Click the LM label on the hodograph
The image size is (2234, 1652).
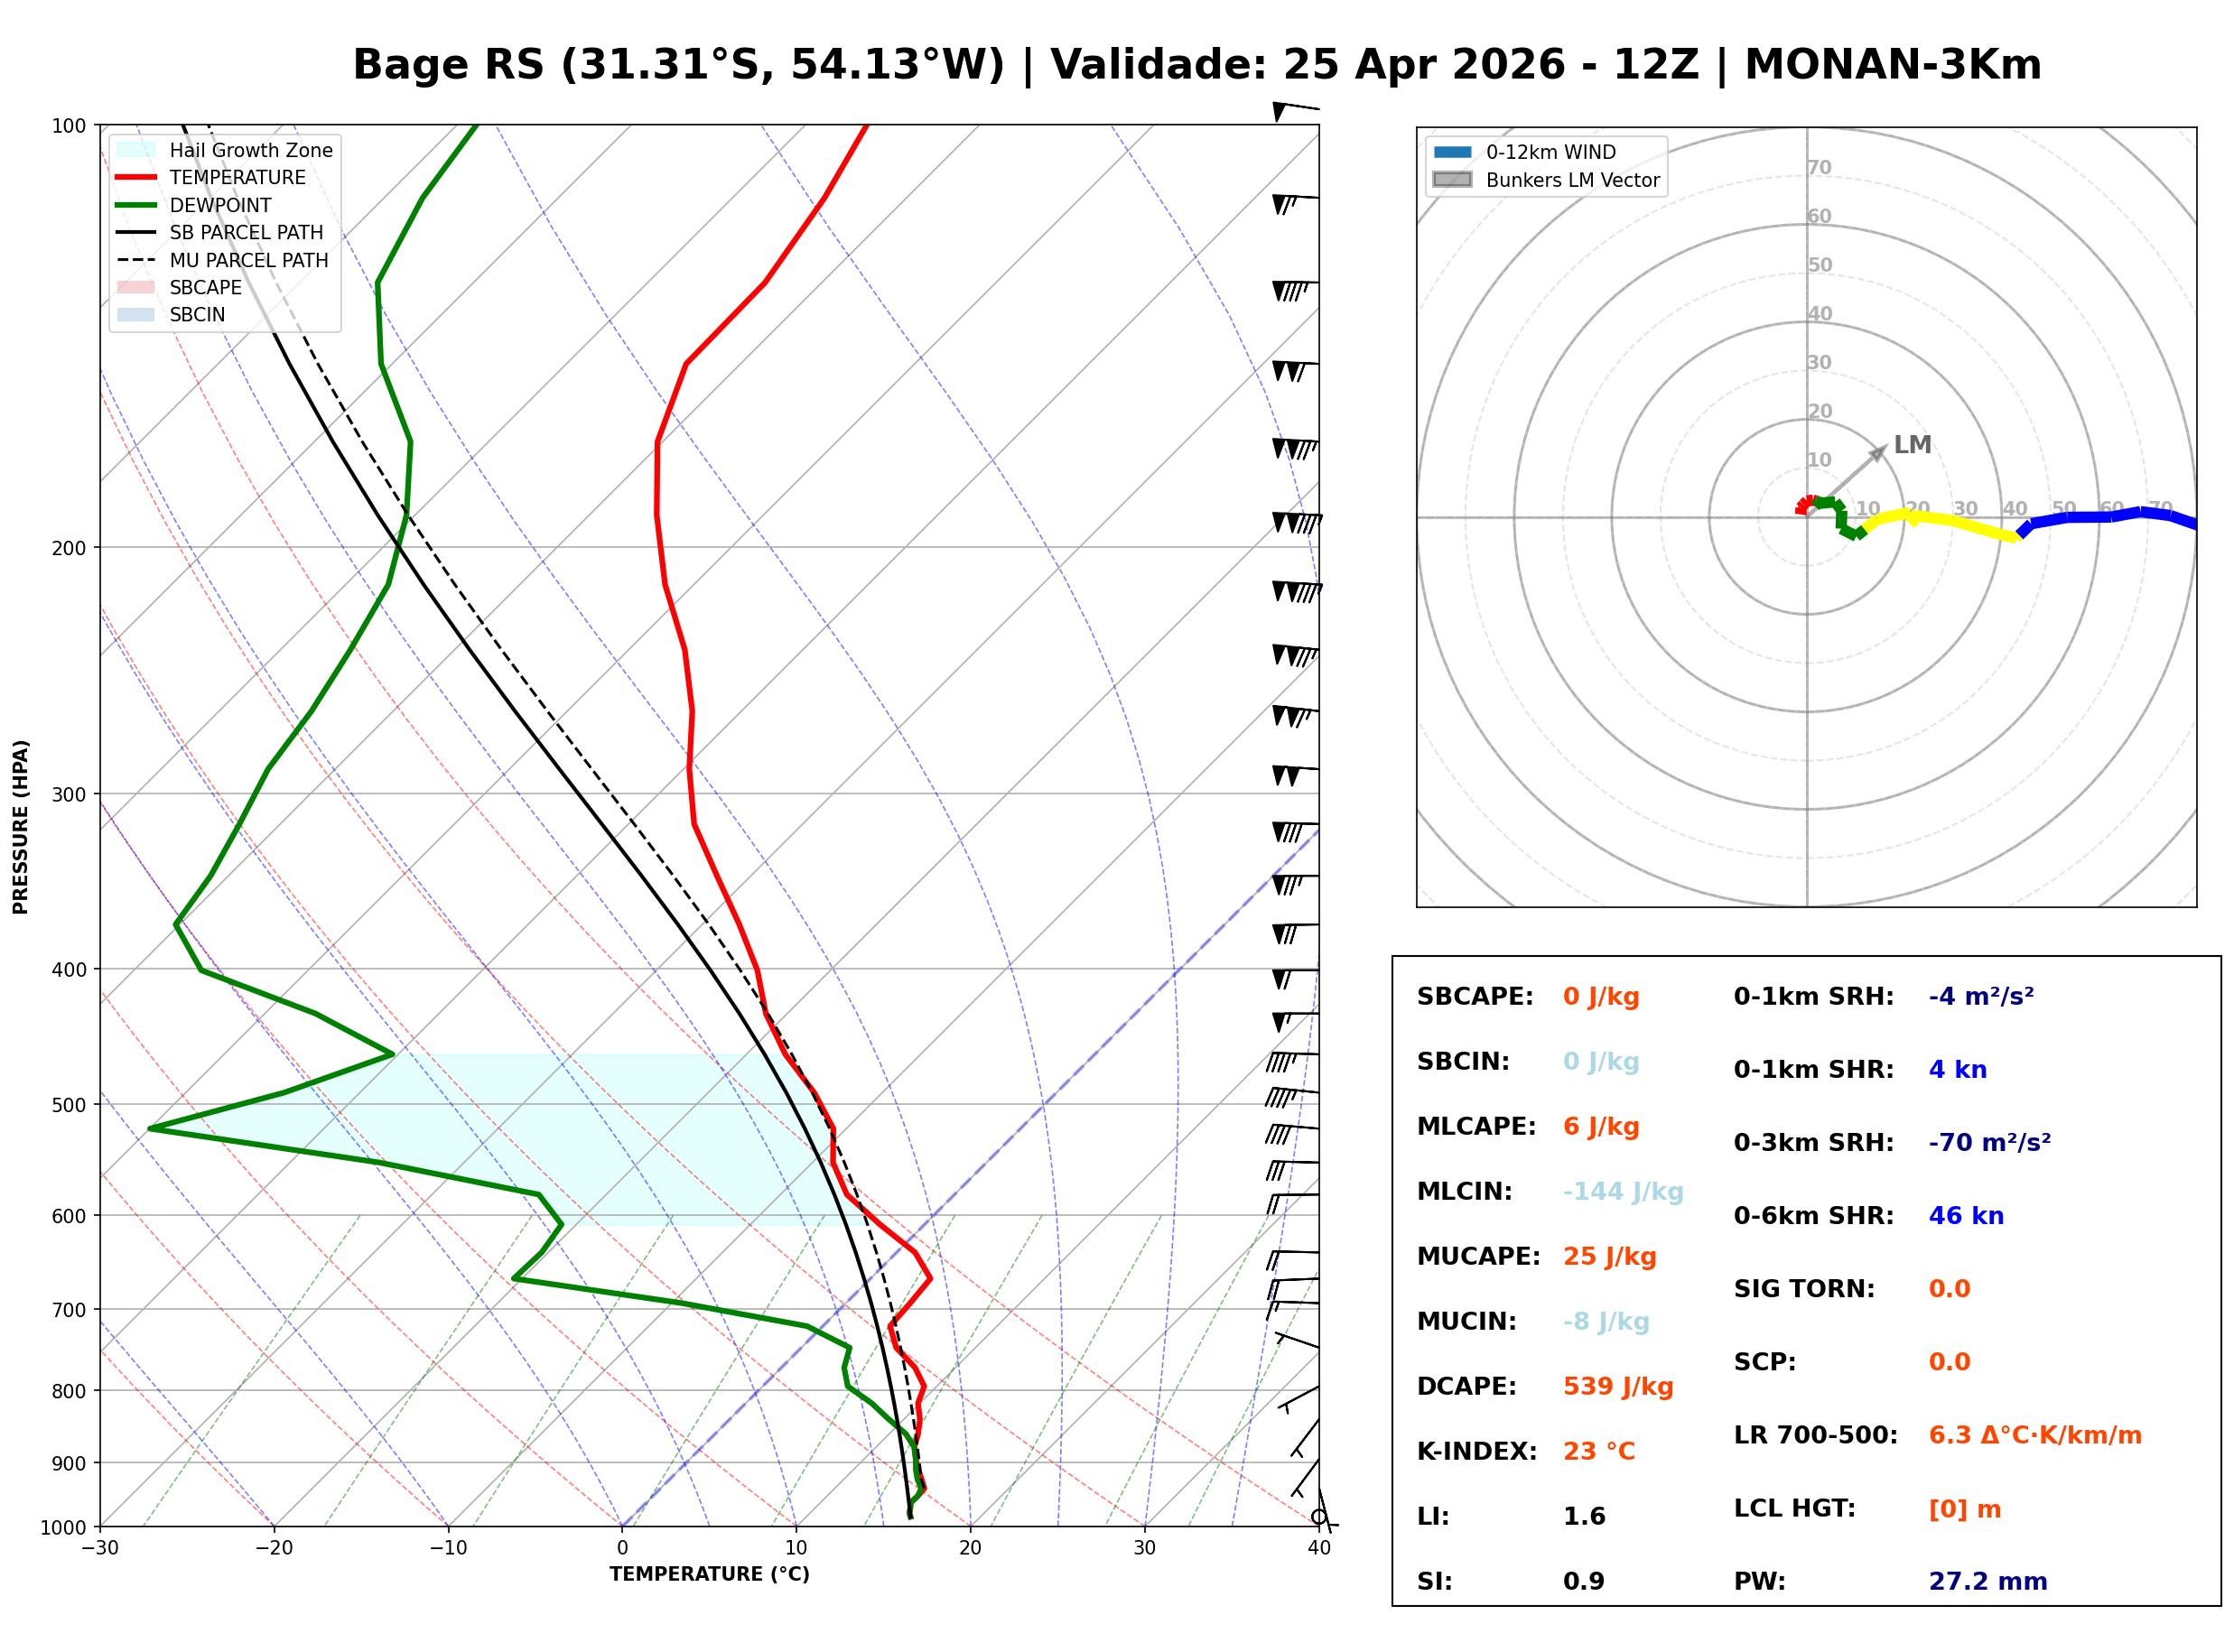(x=1912, y=445)
